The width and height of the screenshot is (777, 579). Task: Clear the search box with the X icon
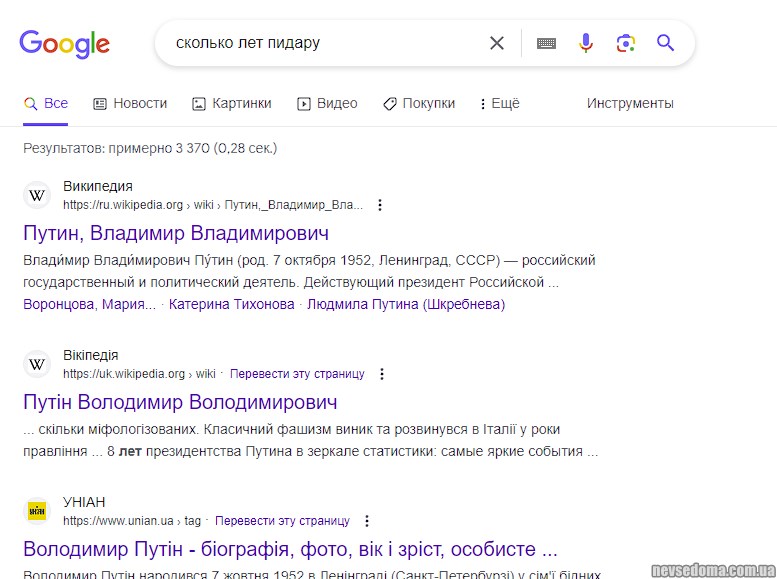pos(497,43)
